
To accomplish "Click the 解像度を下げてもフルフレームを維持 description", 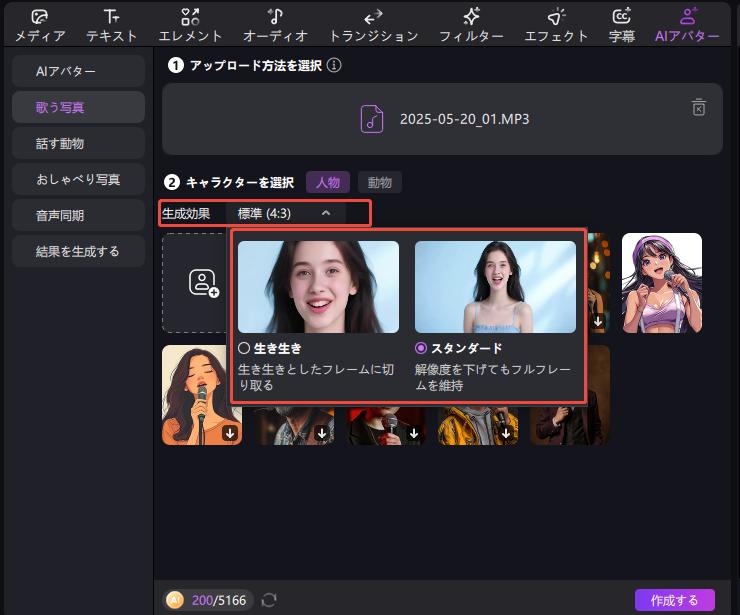I will click(493, 377).
